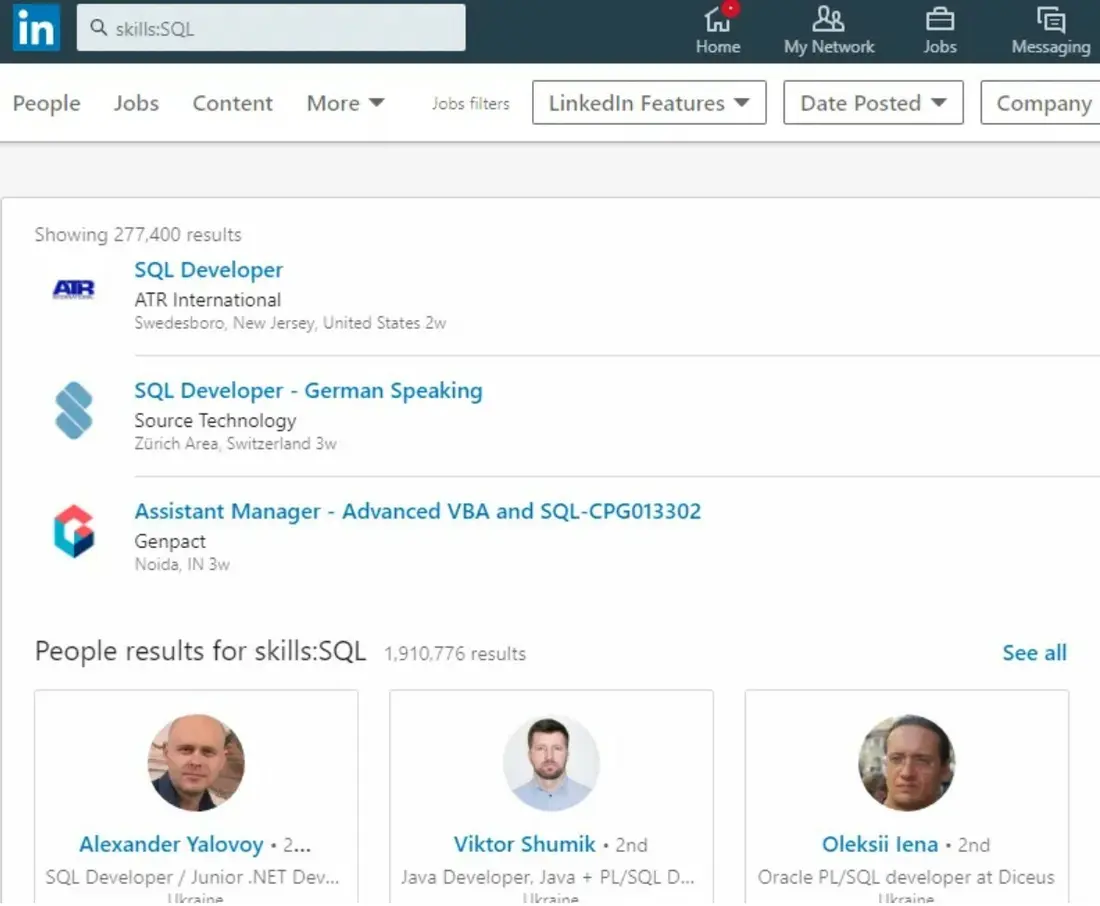The height and width of the screenshot is (906, 1100).
Task: Click 'Noida, IN 3w' location text
Action: (x=182, y=564)
